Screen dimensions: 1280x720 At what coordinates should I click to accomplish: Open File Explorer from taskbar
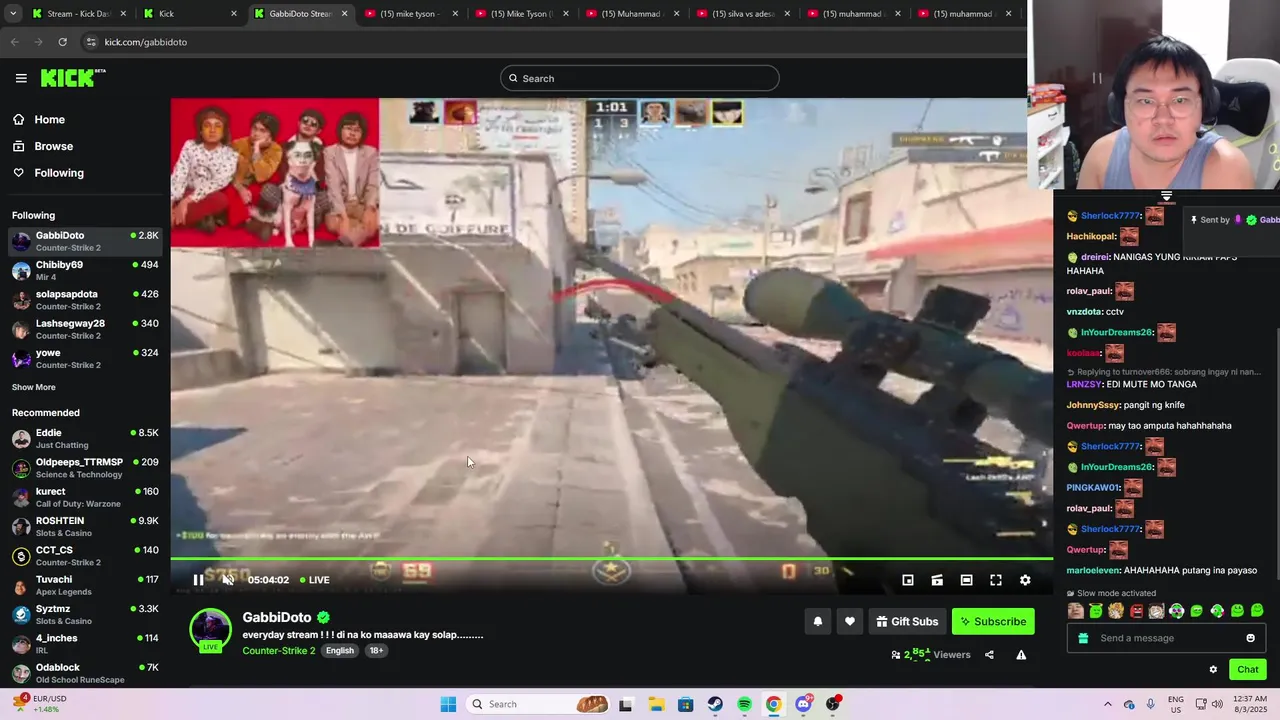pos(656,704)
